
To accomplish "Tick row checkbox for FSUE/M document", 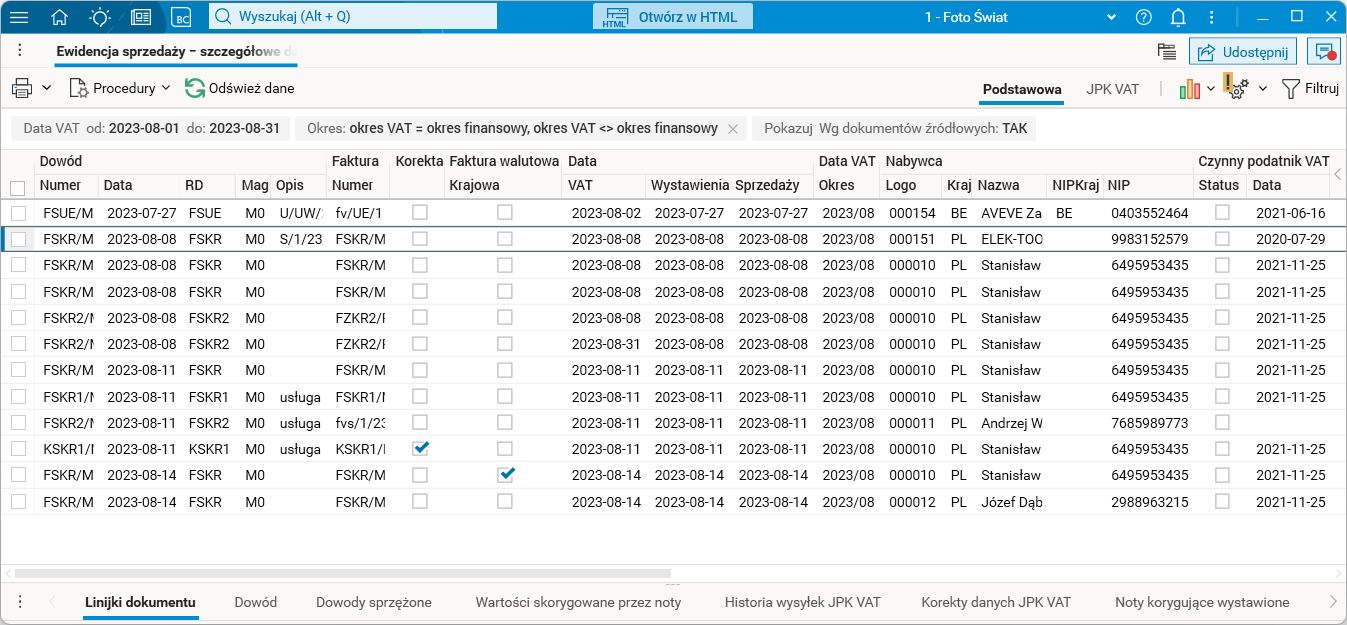I will coord(18,213).
